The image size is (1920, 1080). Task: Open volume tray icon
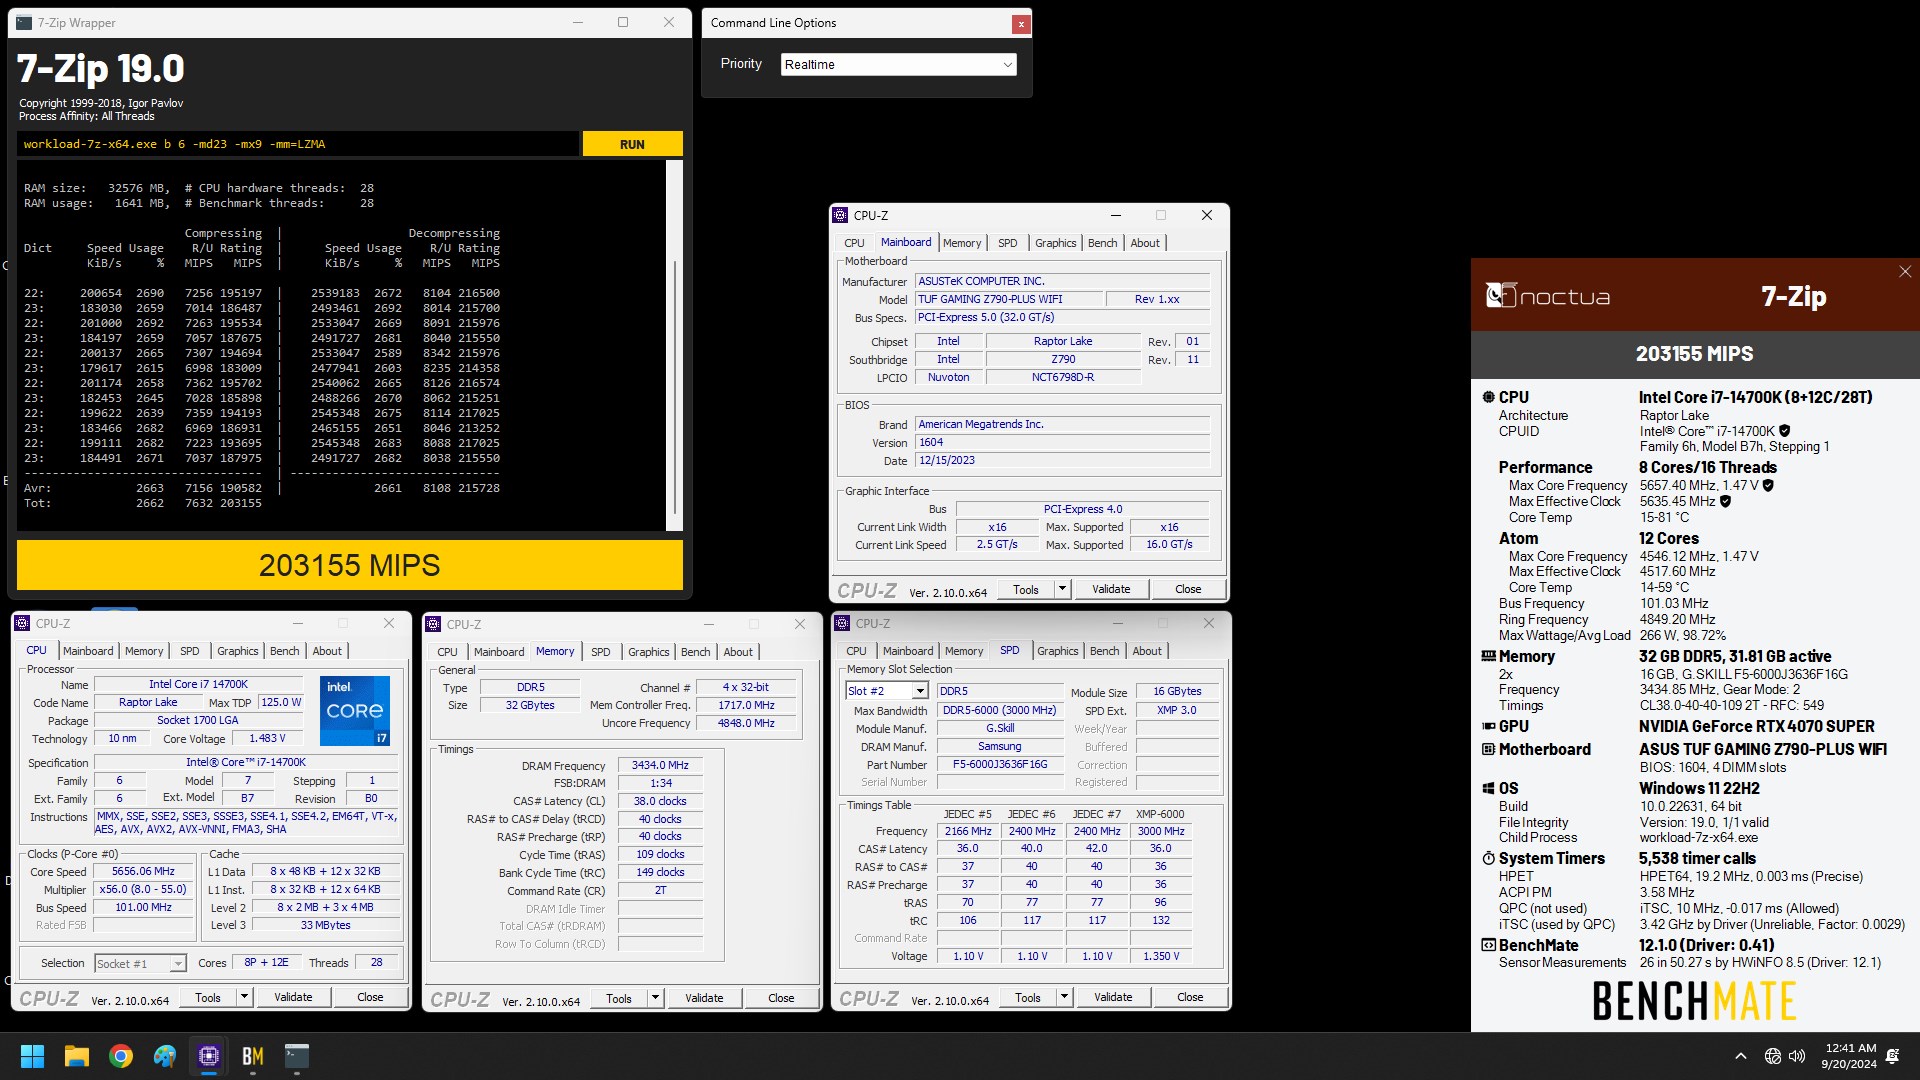(x=1797, y=1056)
